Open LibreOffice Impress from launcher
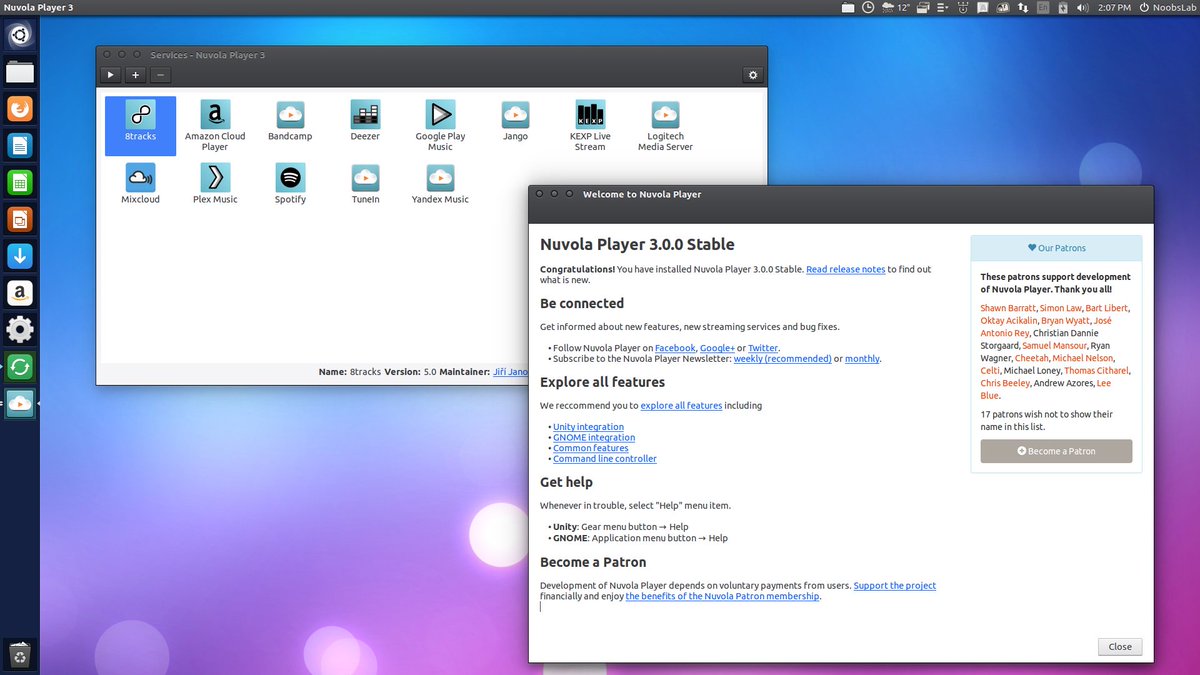 20,219
